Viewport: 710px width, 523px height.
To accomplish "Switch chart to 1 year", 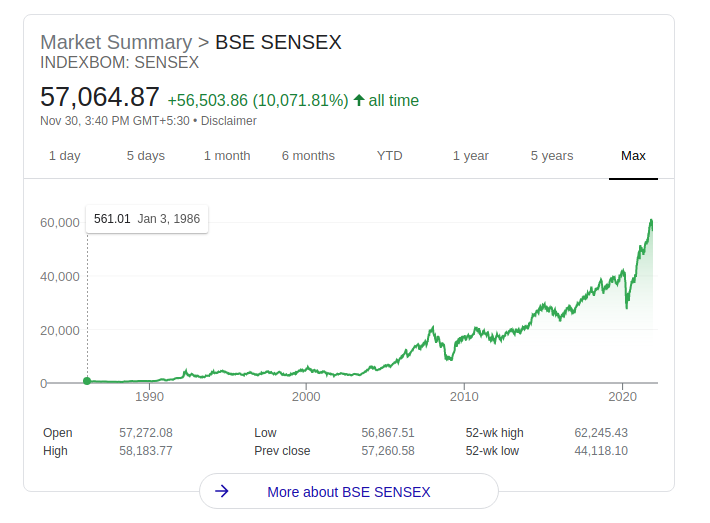I will (471, 156).
